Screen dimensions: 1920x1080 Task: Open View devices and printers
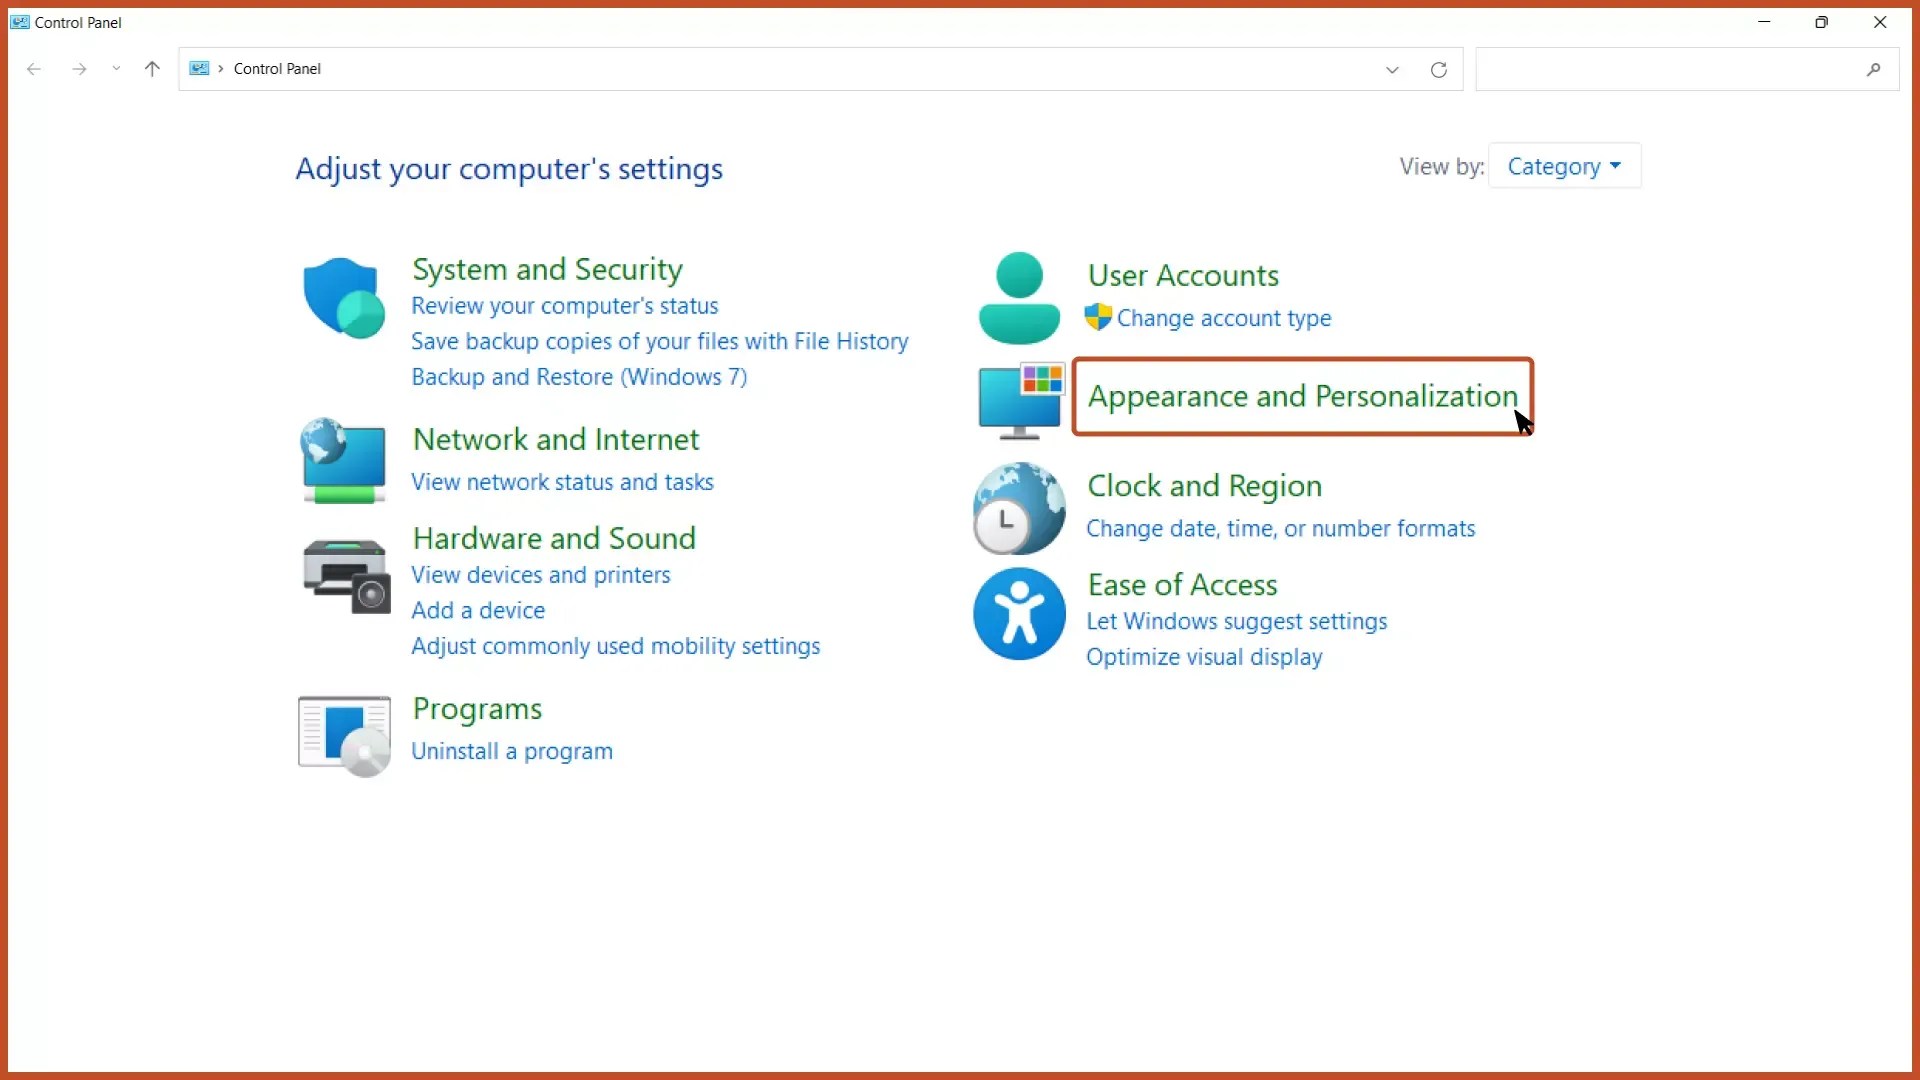(540, 575)
